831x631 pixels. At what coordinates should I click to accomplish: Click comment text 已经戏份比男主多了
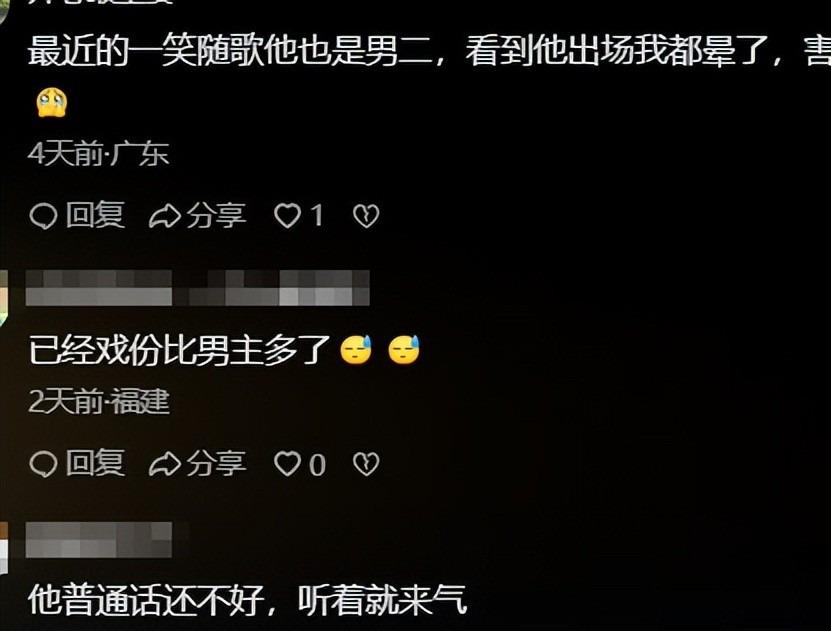(179, 350)
